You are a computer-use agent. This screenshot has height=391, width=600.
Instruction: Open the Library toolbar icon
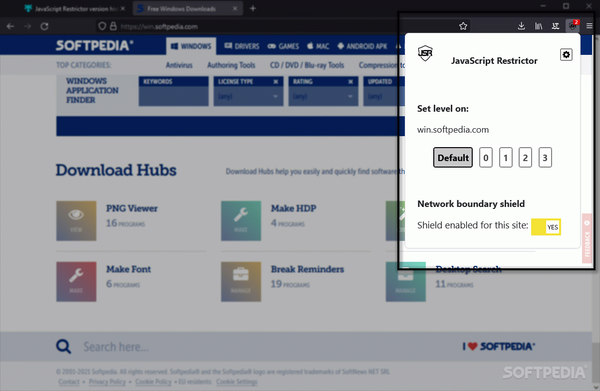pyautogui.click(x=538, y=26)
